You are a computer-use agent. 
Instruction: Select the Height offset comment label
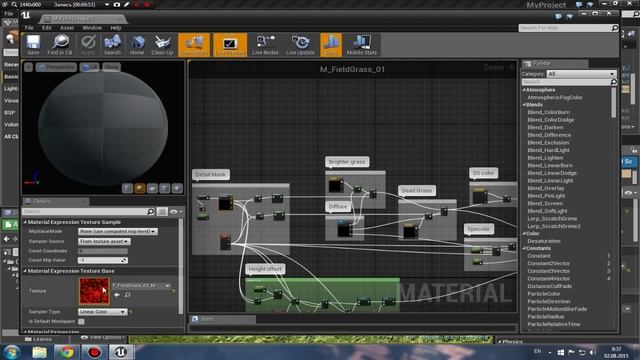[266, 269]
